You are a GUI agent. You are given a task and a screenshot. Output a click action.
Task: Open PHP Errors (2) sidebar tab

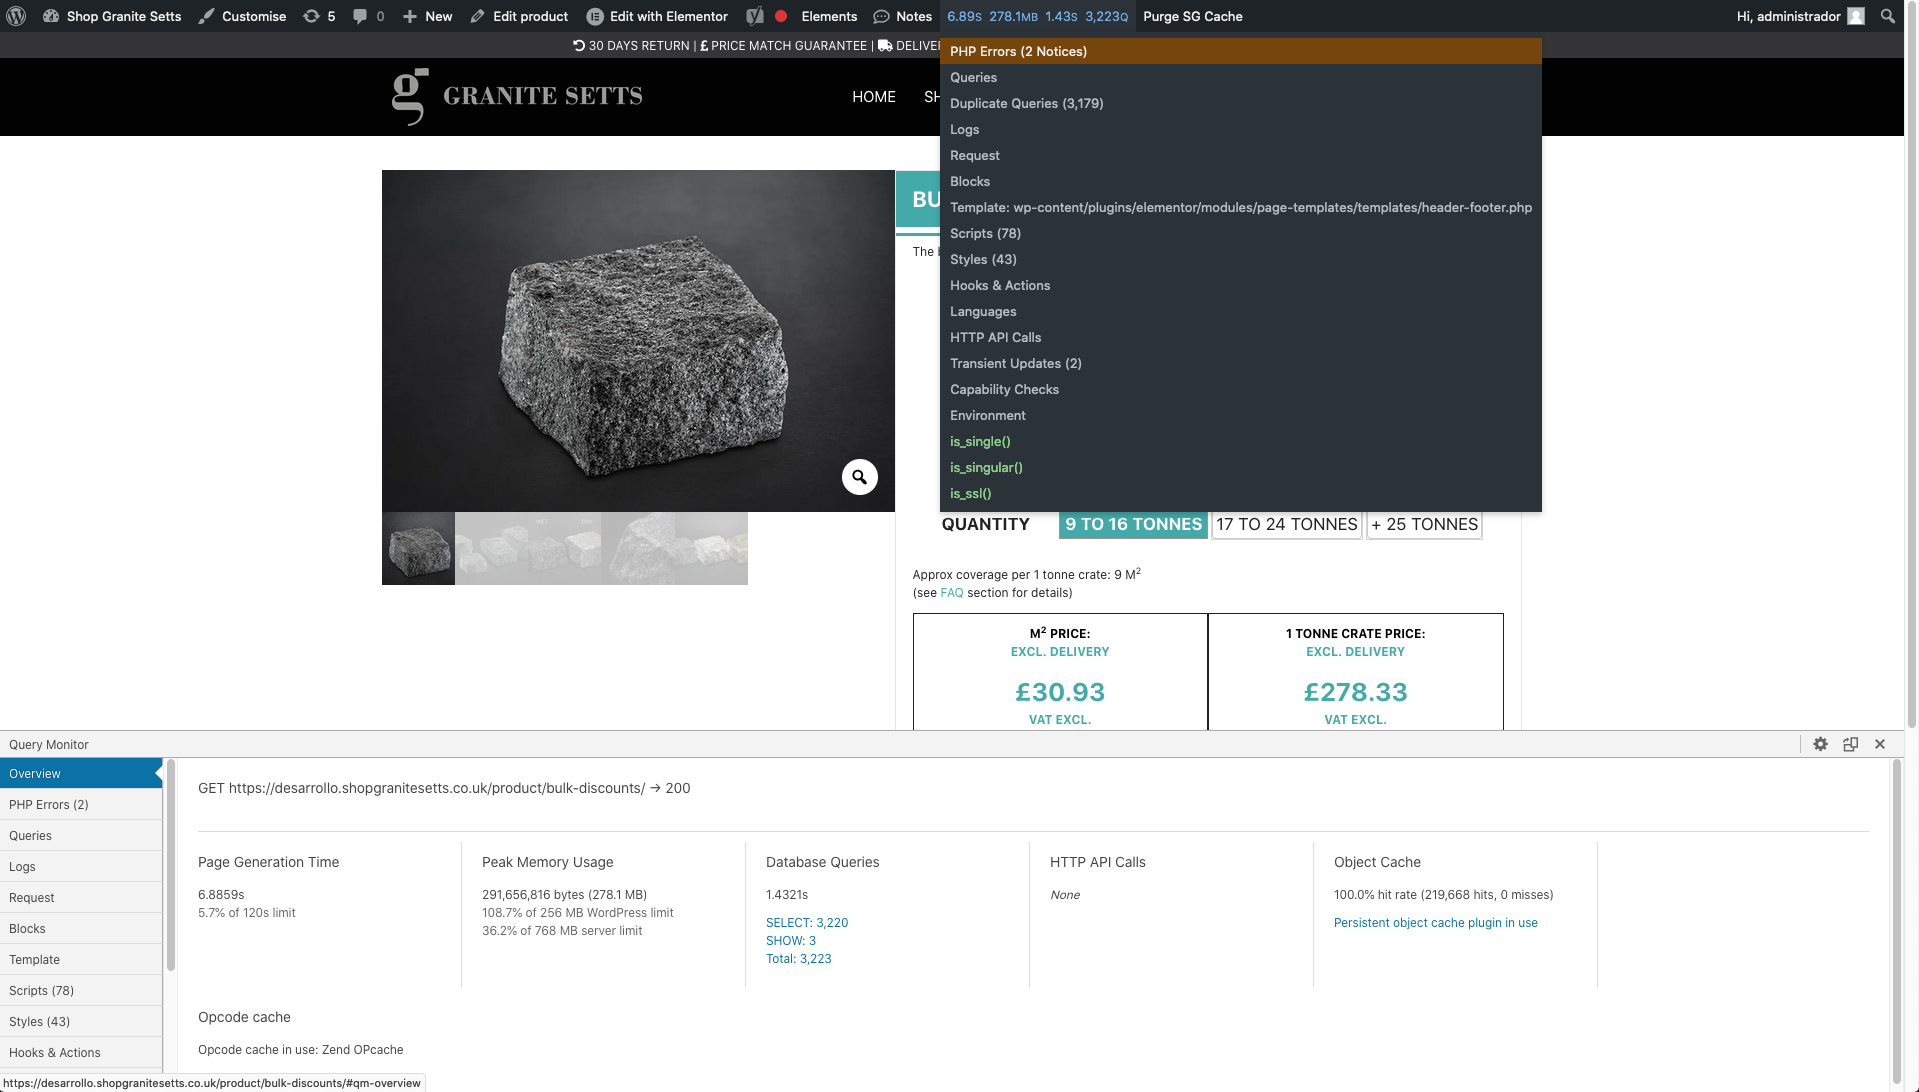pyautogui.click(x=81, y=804)
